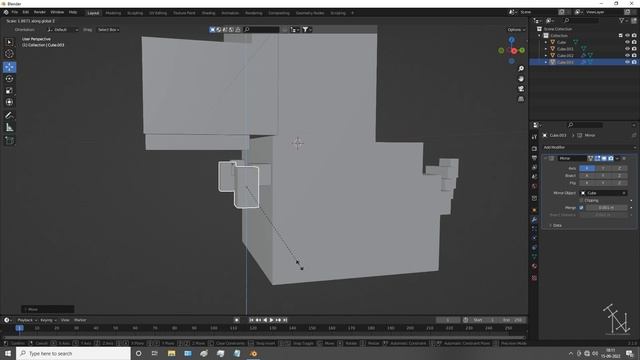Viewport: 640px width, 360px height.
Task: Toggle the Mirror Merge checkbox
Action: [581, 208]
